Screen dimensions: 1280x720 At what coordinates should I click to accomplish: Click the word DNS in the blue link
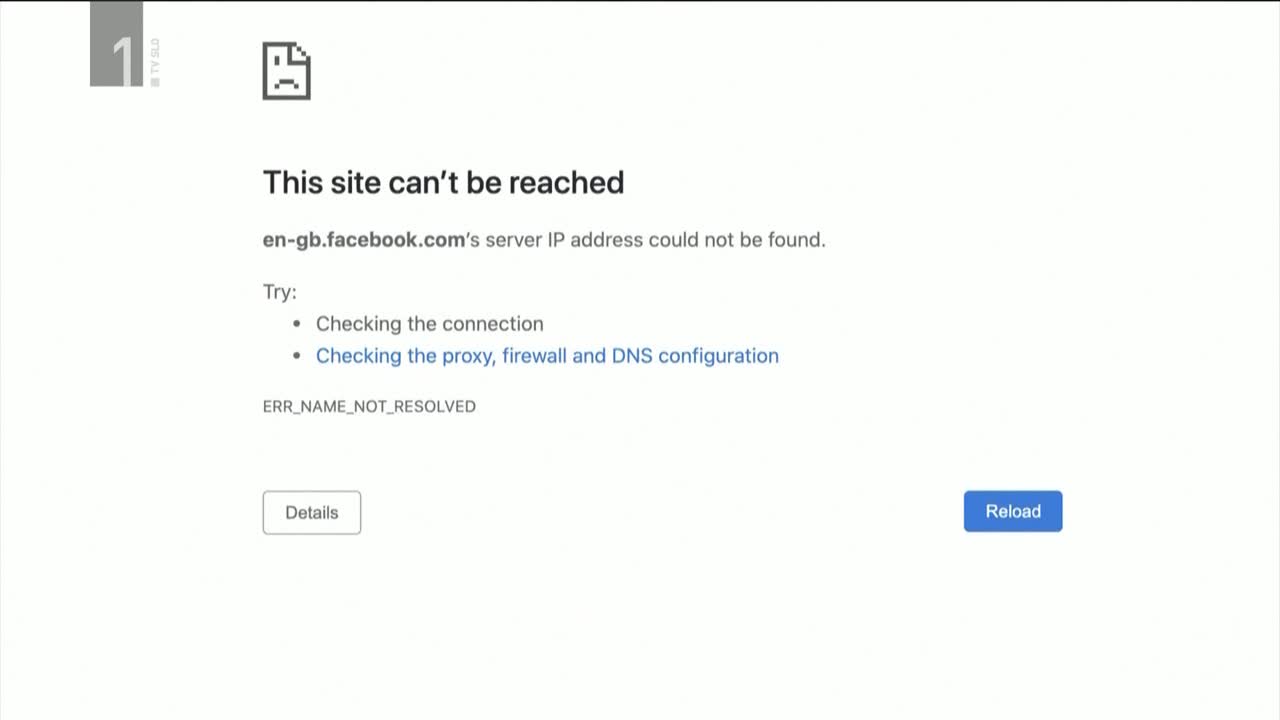(x=632, y=356)
